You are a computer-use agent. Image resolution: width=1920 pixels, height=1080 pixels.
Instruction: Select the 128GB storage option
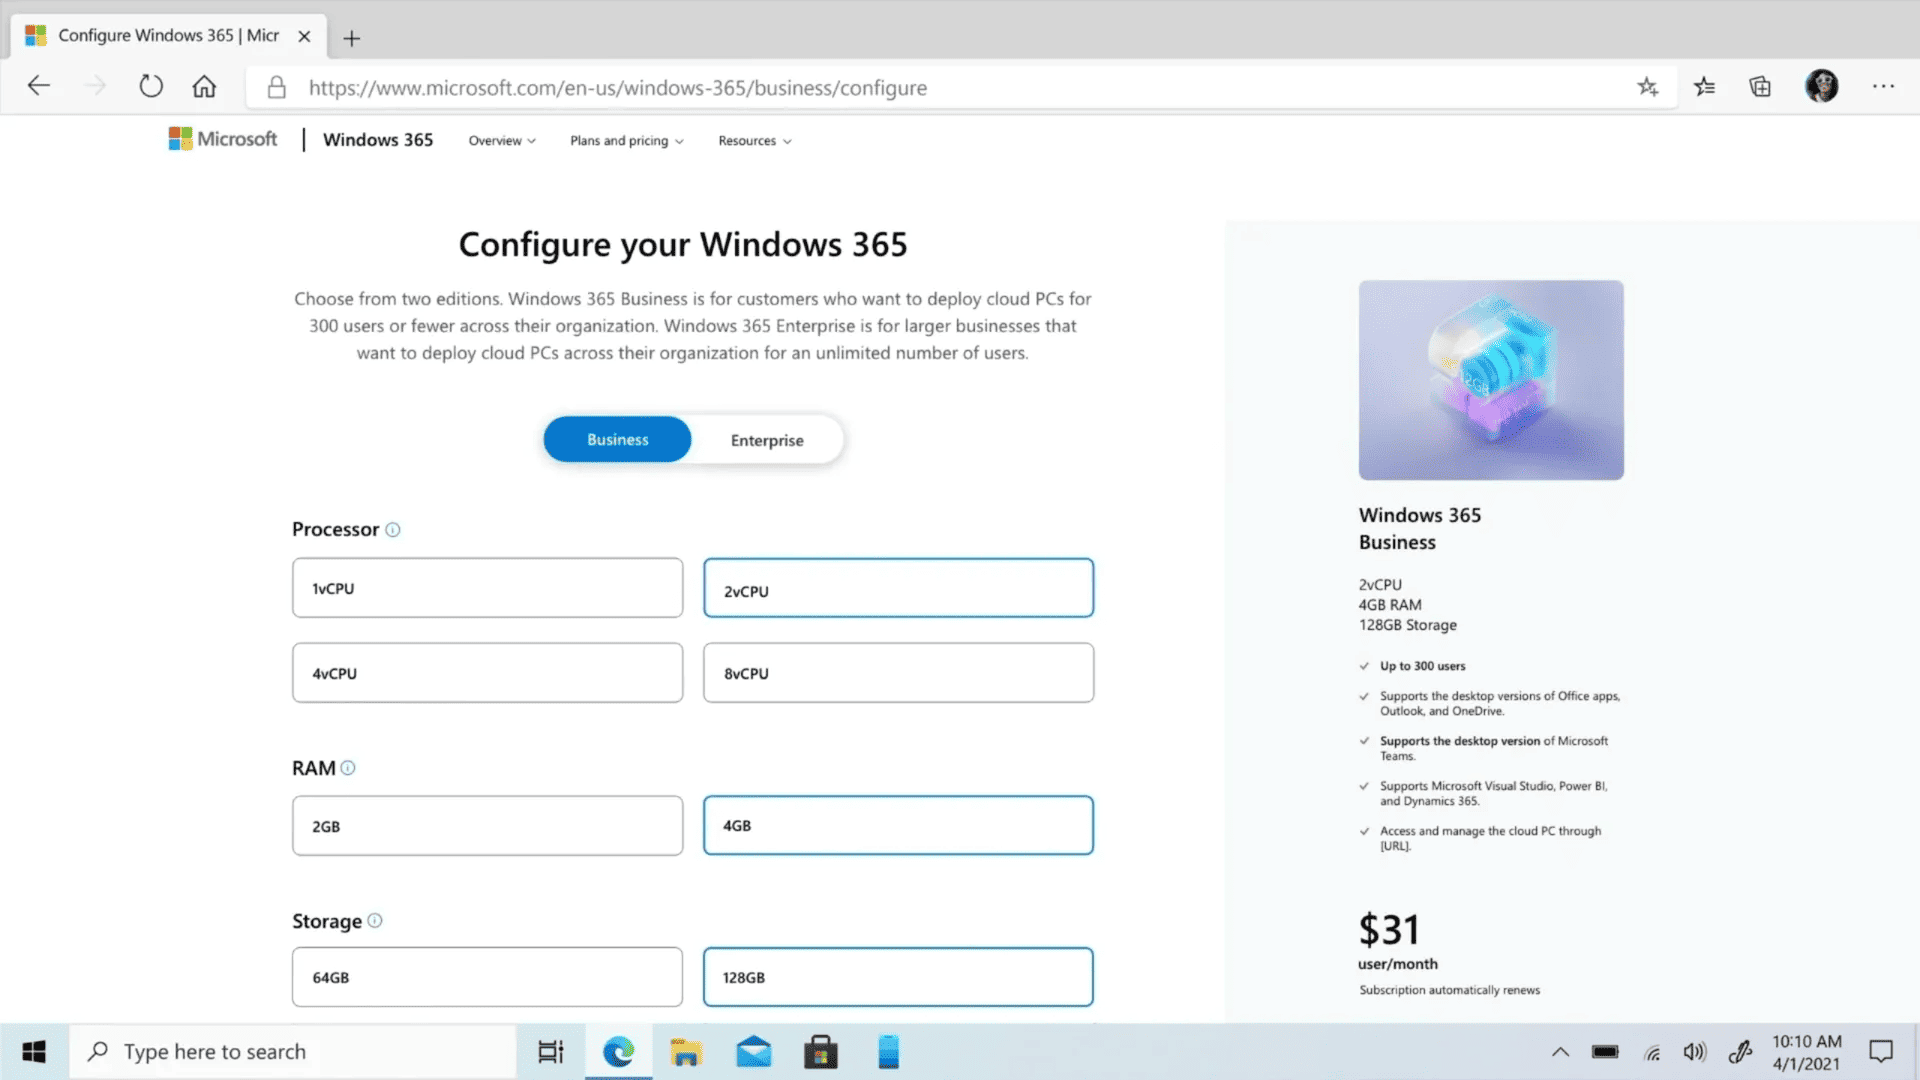[x=898, y=976]
